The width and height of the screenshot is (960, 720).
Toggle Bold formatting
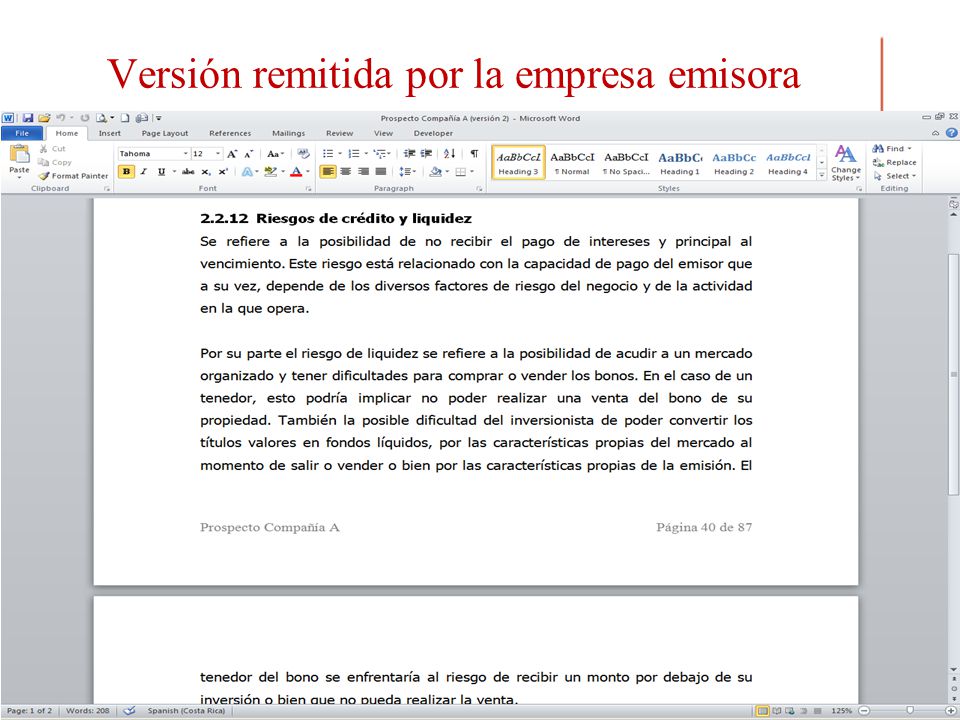click(126, 171)
